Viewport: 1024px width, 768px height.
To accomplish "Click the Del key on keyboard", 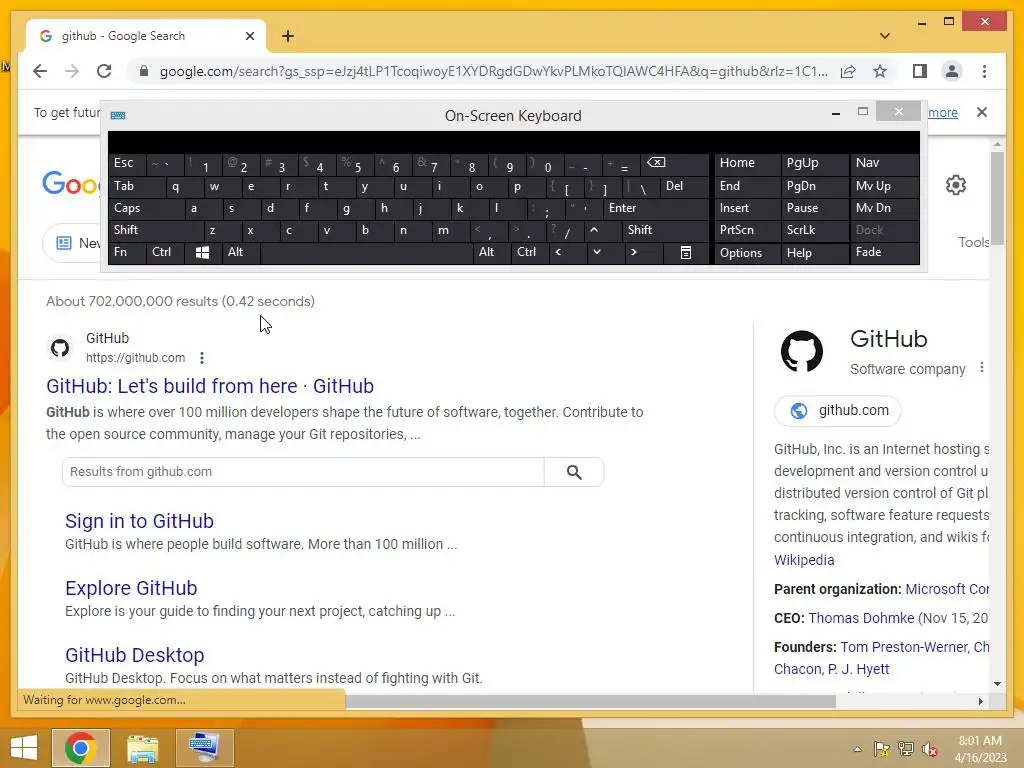I will (x=684, y=186).
